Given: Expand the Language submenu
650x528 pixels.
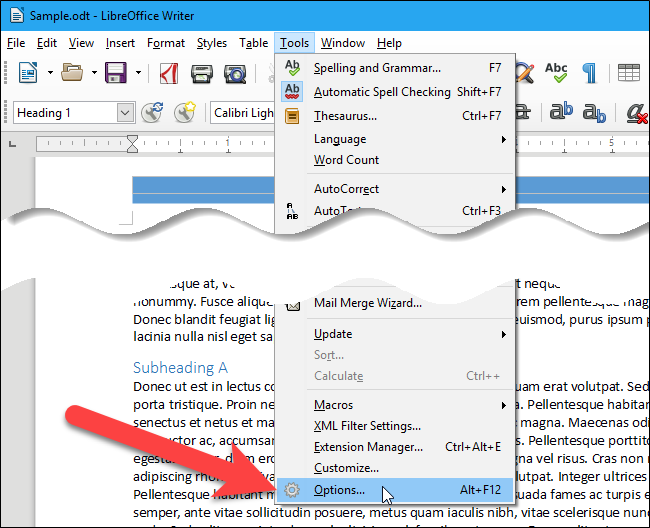Looking at the screenshot, I should pos(395,139).
